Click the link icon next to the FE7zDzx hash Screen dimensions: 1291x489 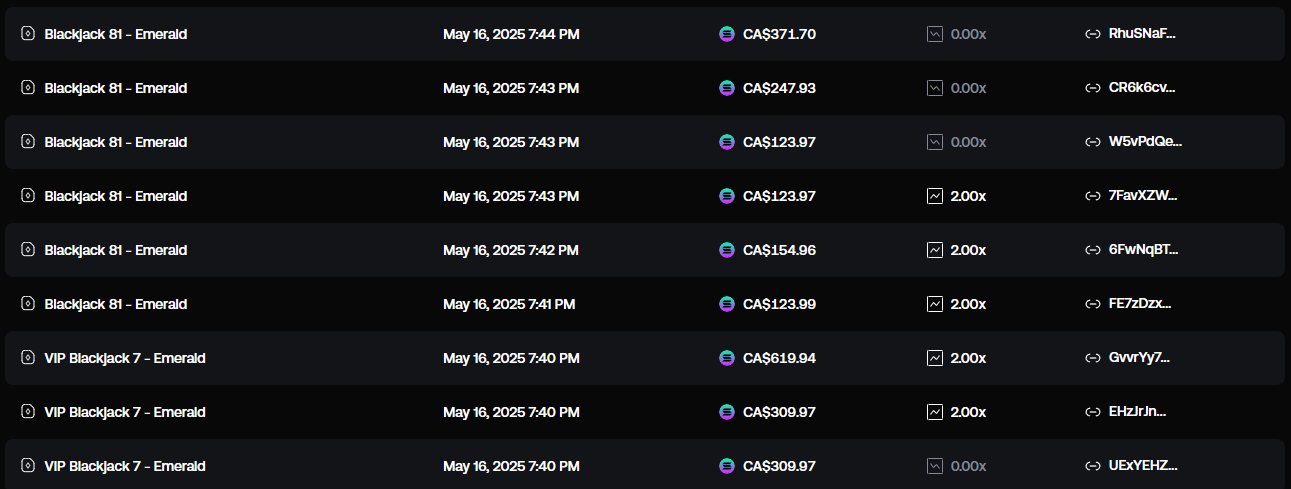pyautogui.click(x=1093, y=304)
